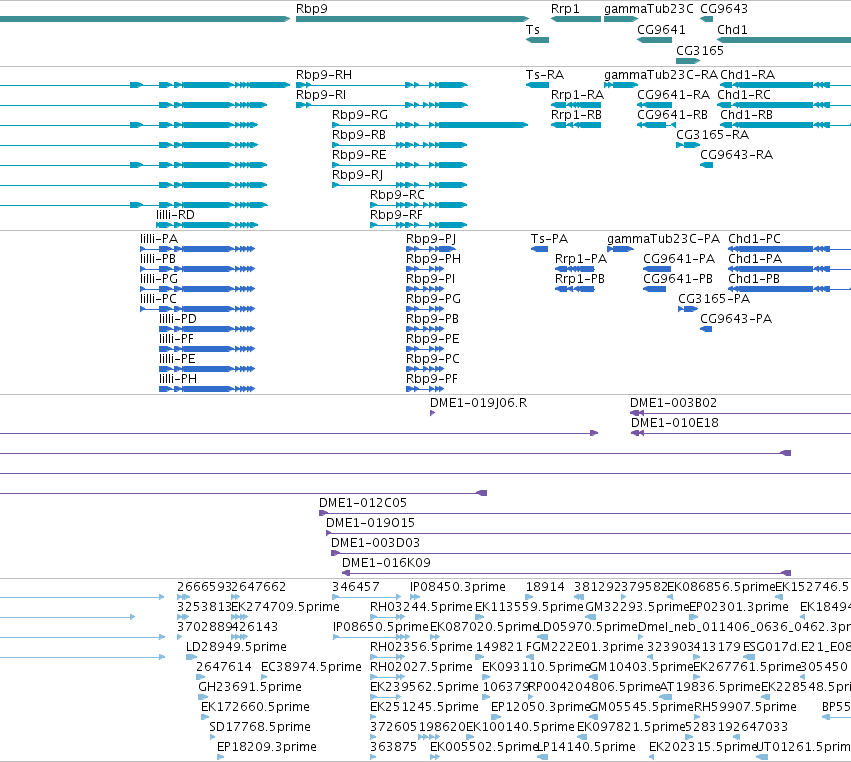
Task: Click the Rbp9 gene label
Action: [312, 9]
